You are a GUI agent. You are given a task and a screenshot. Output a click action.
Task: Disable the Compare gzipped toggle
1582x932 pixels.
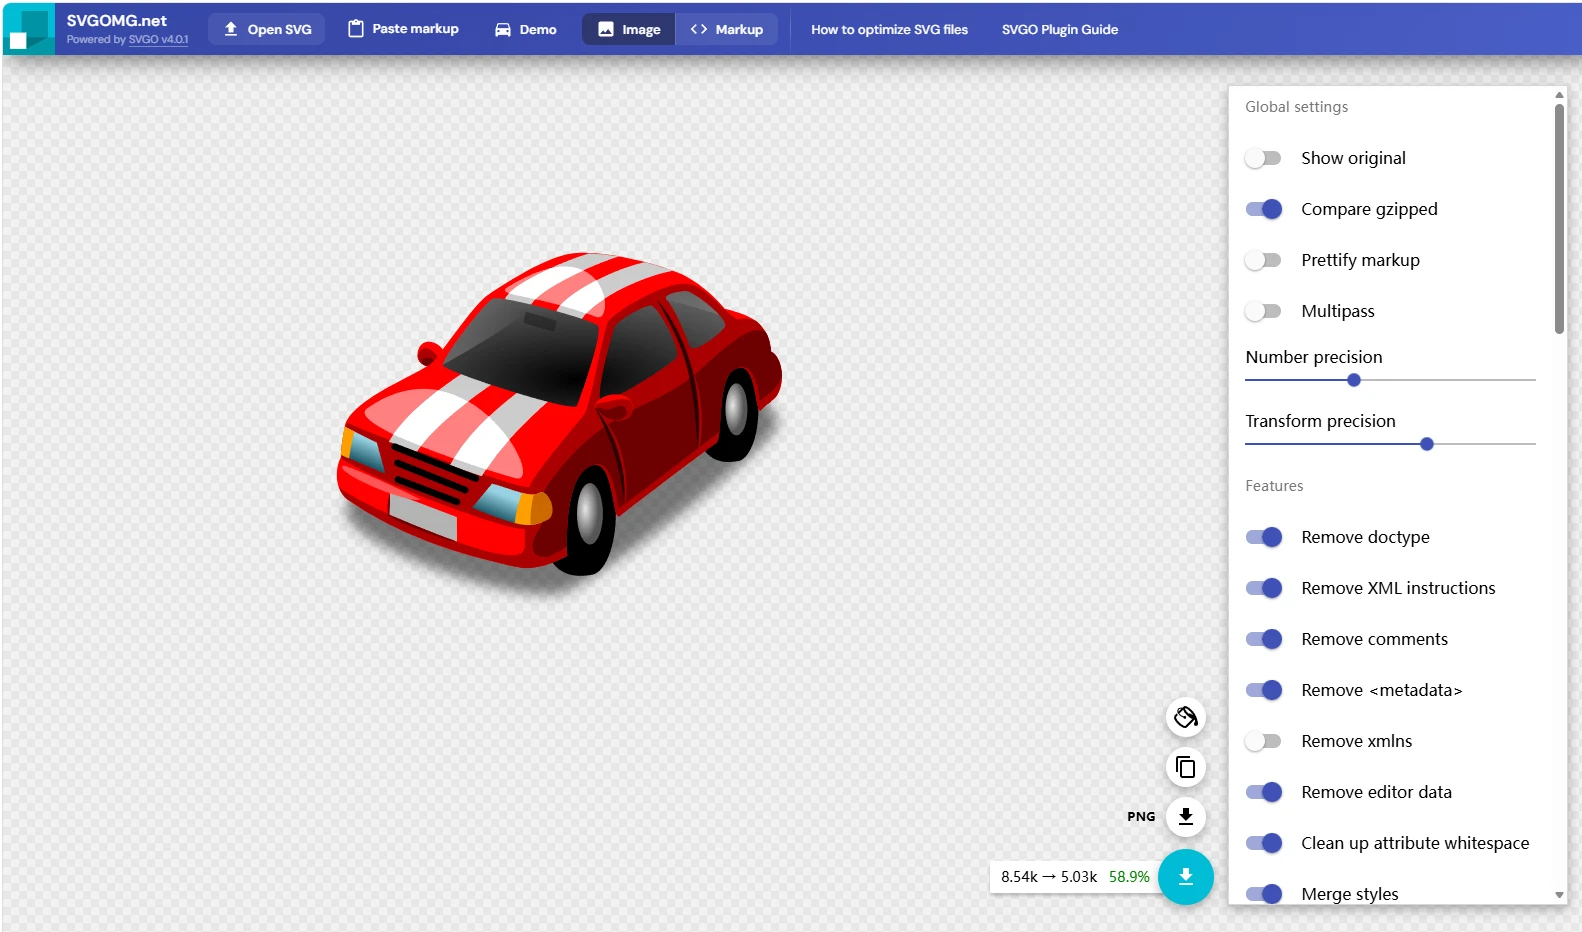tap(1264, 209)
